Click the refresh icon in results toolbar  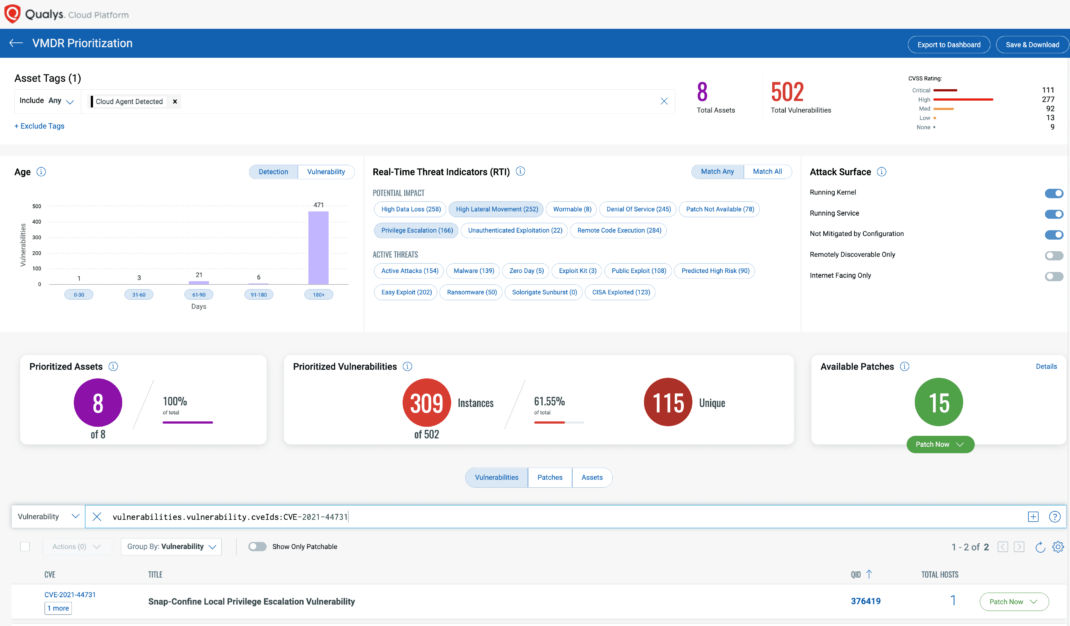1040,547
